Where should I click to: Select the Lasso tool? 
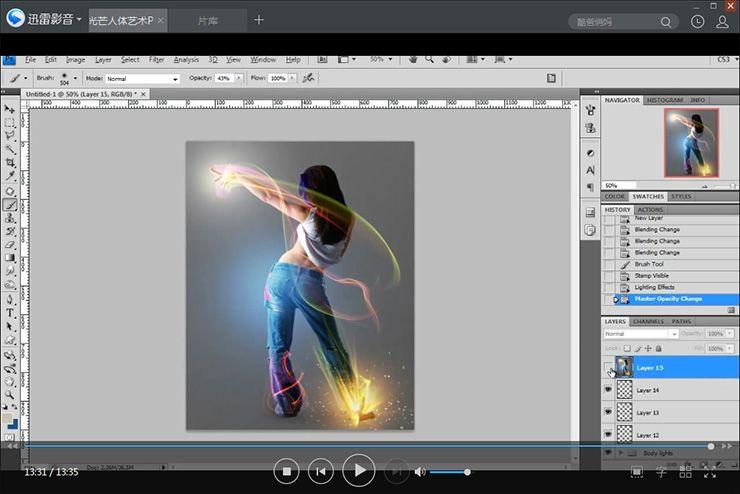9,136
